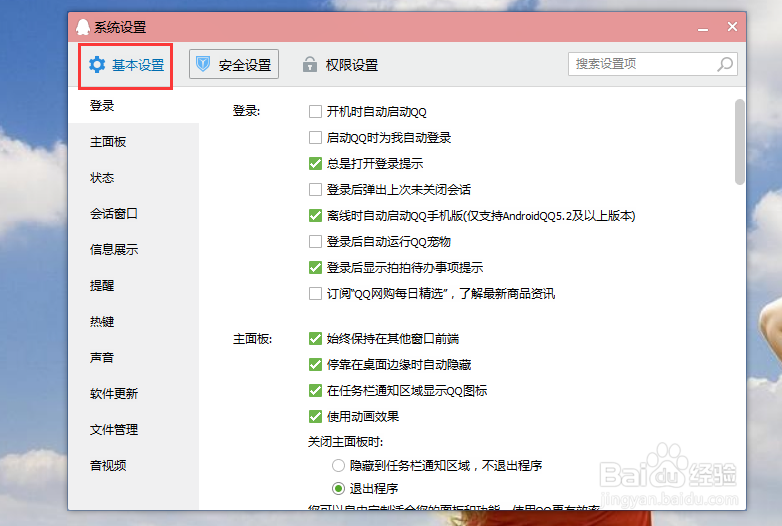Screen dimensions: 782x526
Task: Click the settings panel vertical scrollbar
Action: click(740, 142)
